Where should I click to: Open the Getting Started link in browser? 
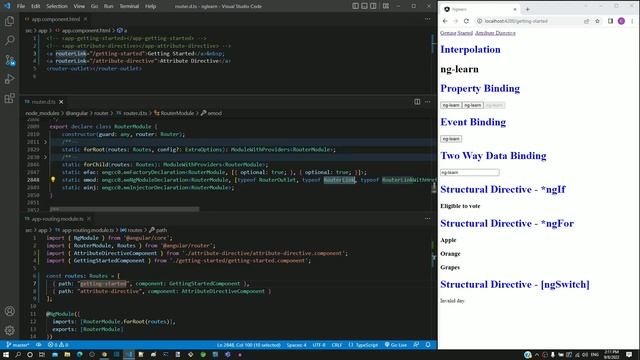point(456,33)
